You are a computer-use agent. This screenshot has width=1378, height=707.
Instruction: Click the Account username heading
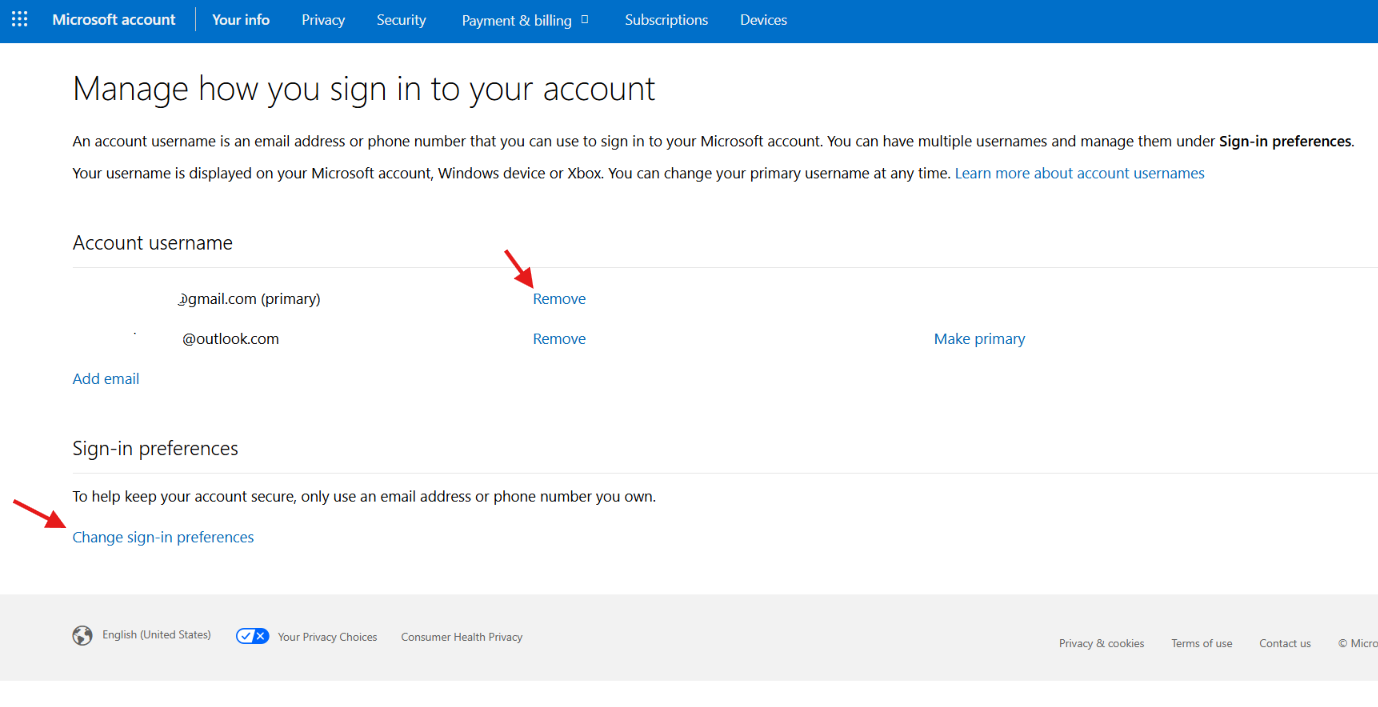tap(153, 243)
